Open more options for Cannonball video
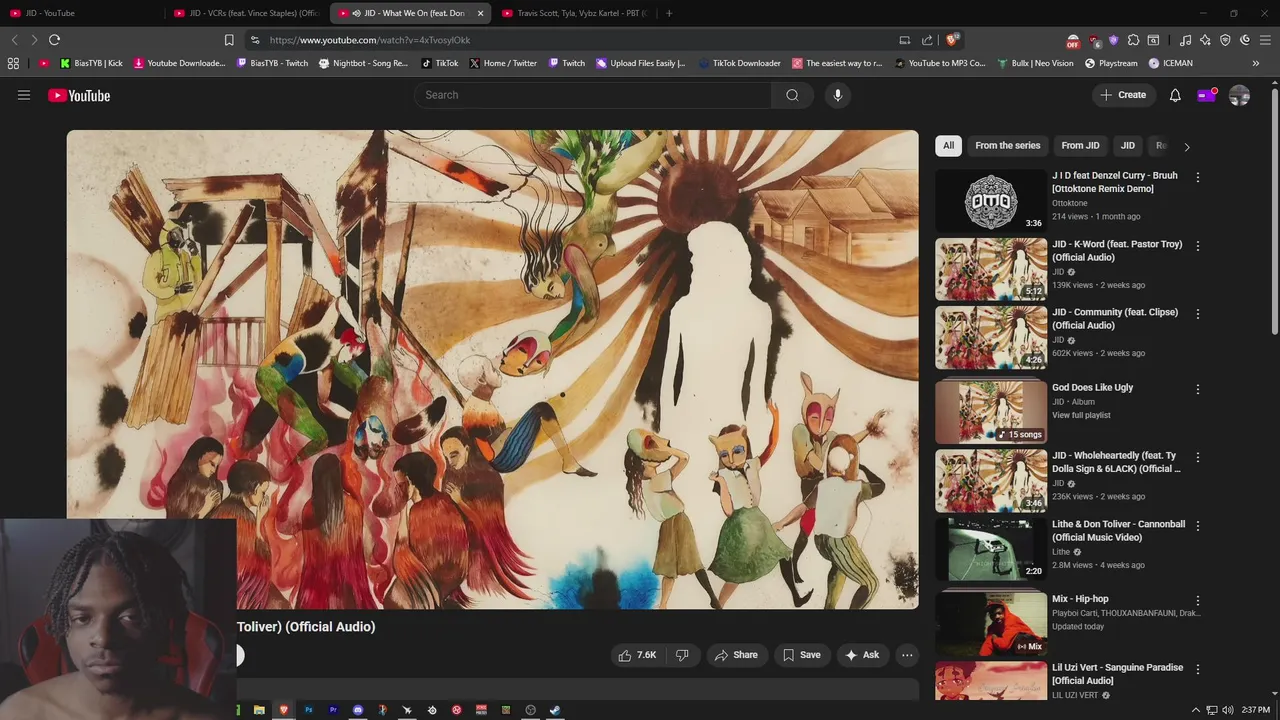 [x=1197, y=526]
